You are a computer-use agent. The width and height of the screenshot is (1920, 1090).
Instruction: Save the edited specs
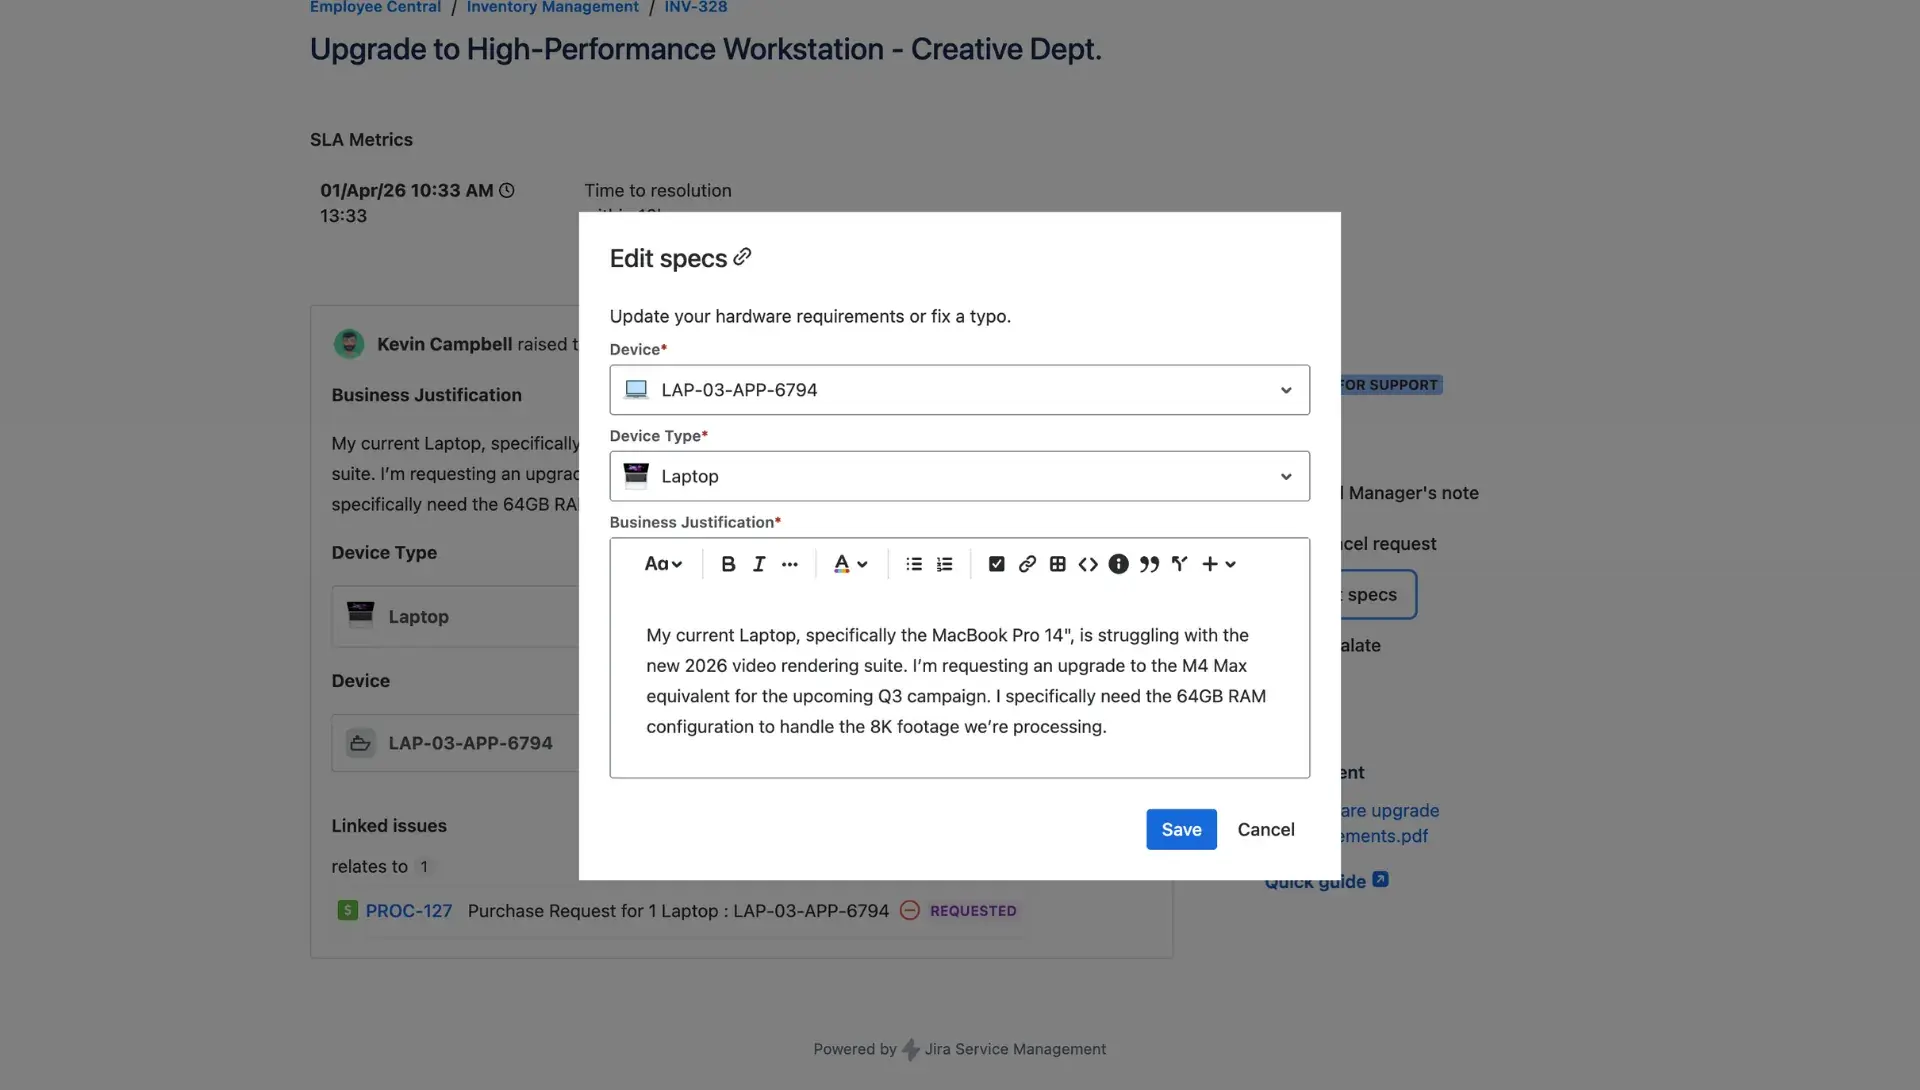pyautogui.click(x=1181, y=829)
